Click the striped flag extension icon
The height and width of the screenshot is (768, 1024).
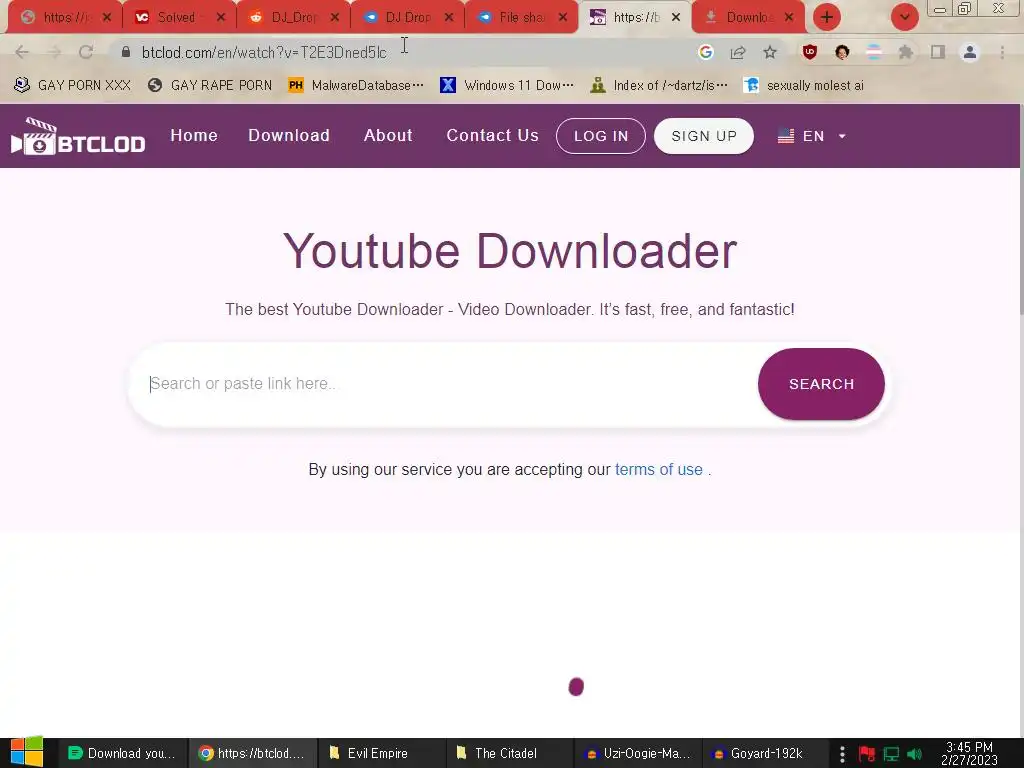pos(874,52)
